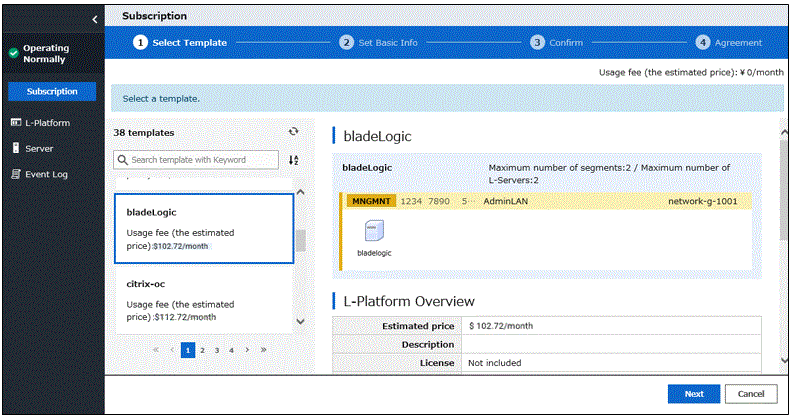Go to last page of templates
794x417 pixels.
pyautogui.click(x=264, y=350)
